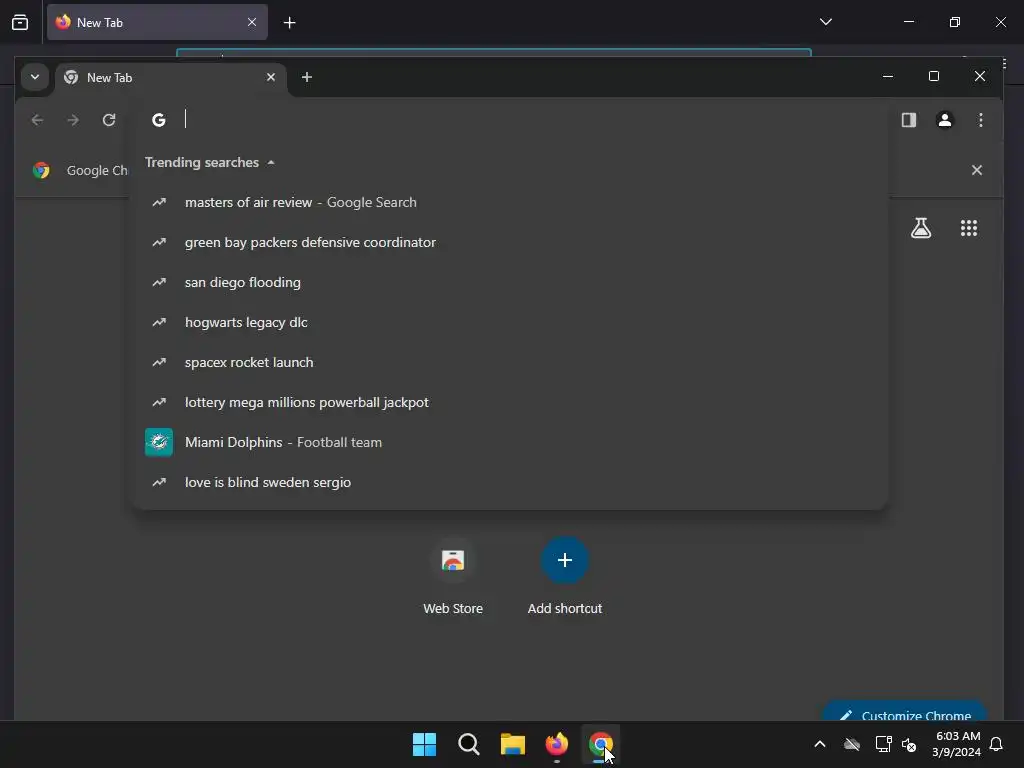
Task: Select 'masters of air review' suggestion
Action: (x=509, y=202)
